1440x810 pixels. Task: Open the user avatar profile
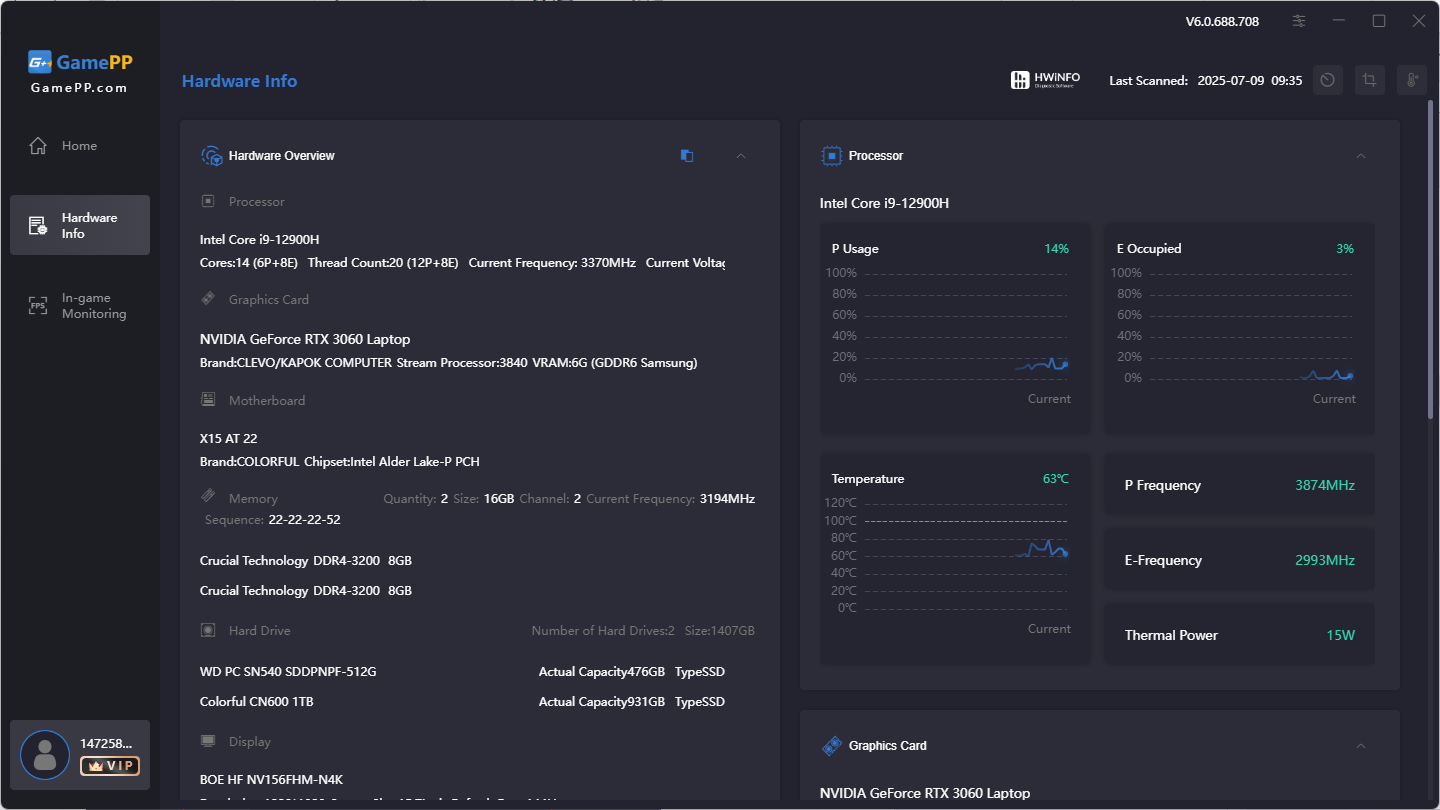(45, 755)
